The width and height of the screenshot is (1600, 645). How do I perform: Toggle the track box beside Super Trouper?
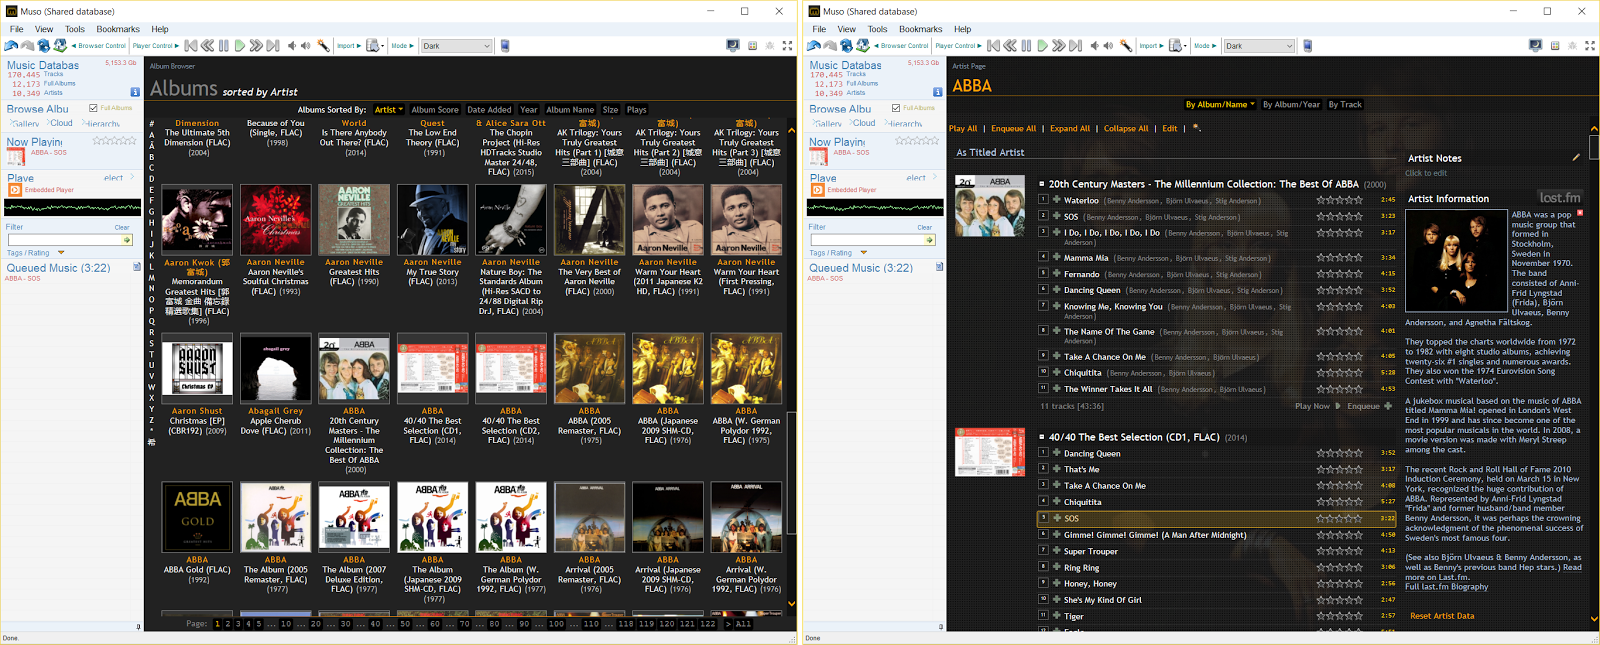click(1043, 550)
